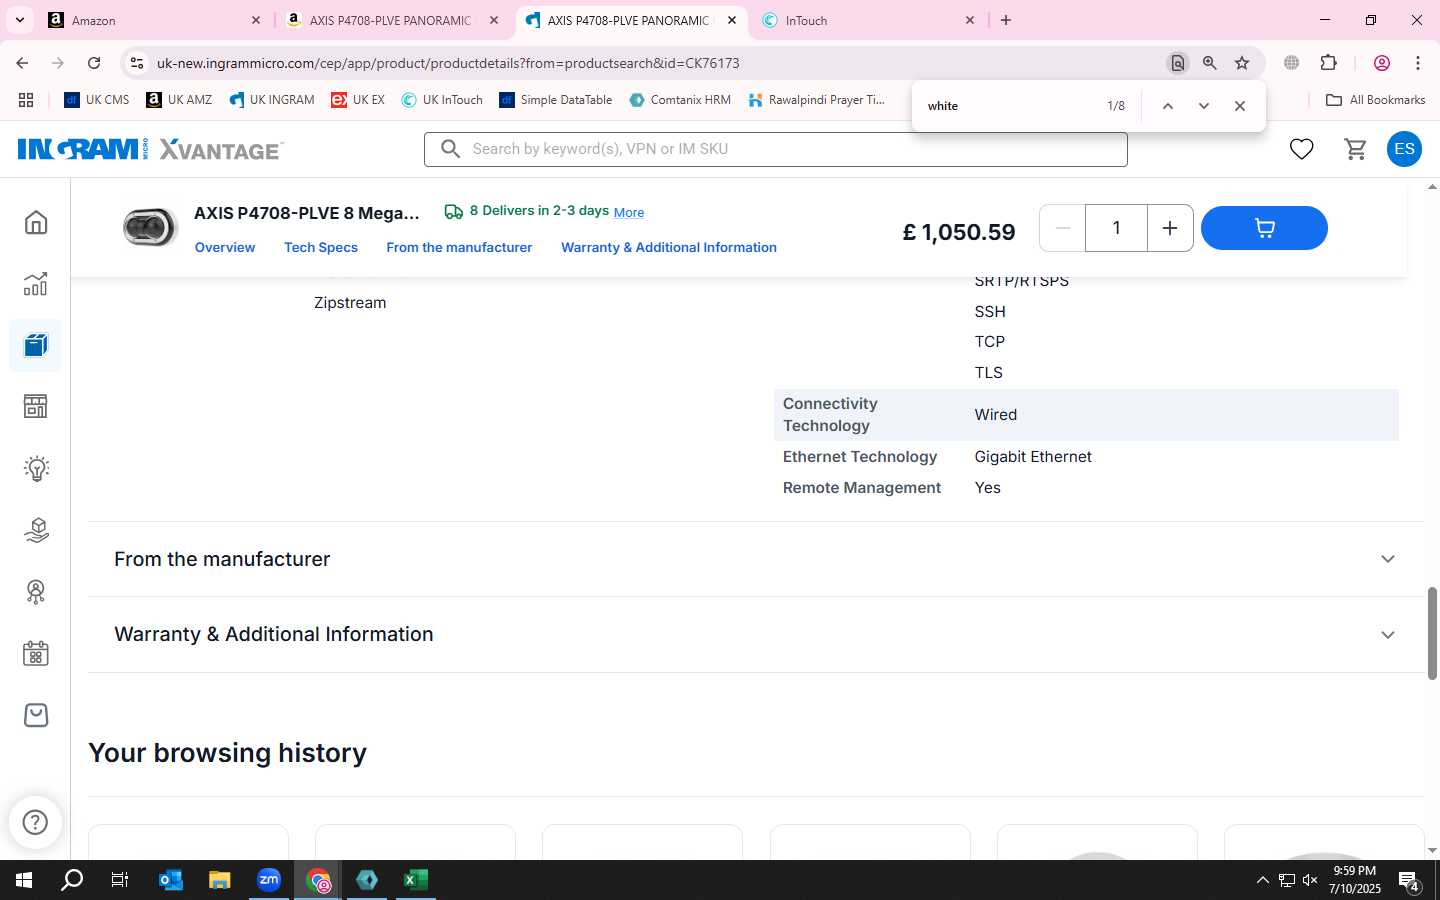Open the UK INGRAM bookmark
The image size is (1440, 900).
[x=272, y=100]
